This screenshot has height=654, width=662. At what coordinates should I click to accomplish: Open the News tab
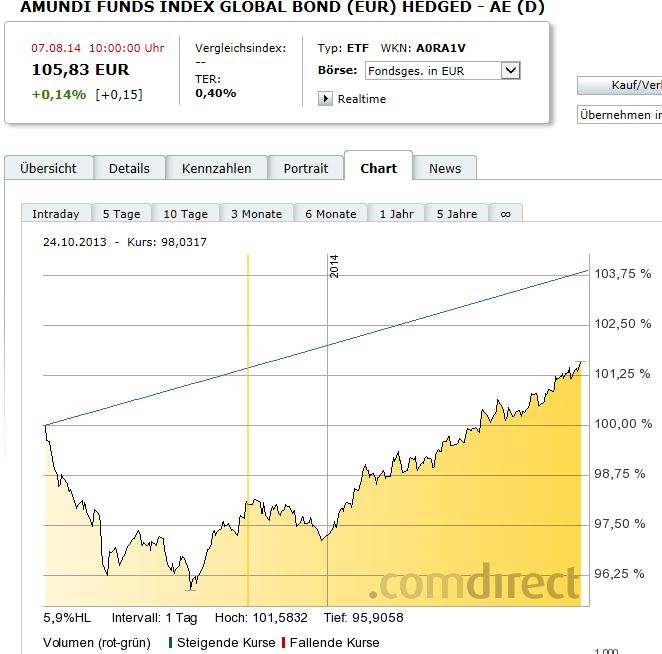click(x=445, y=168)
